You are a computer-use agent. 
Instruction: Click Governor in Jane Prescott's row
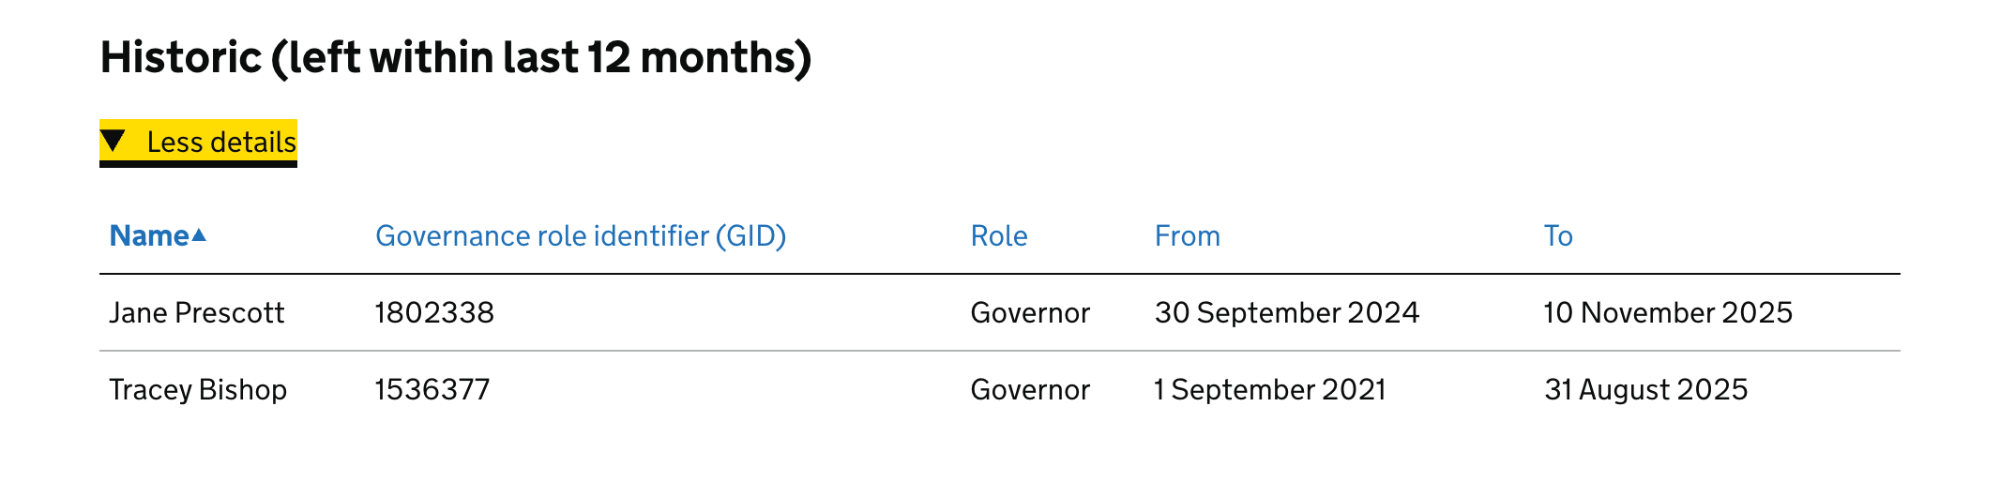click(1030, 313)
